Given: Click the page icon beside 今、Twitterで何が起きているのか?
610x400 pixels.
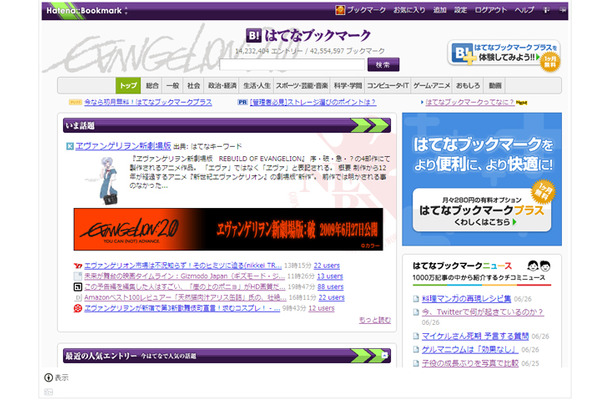Looking at the screenshot, I should 416,312.
